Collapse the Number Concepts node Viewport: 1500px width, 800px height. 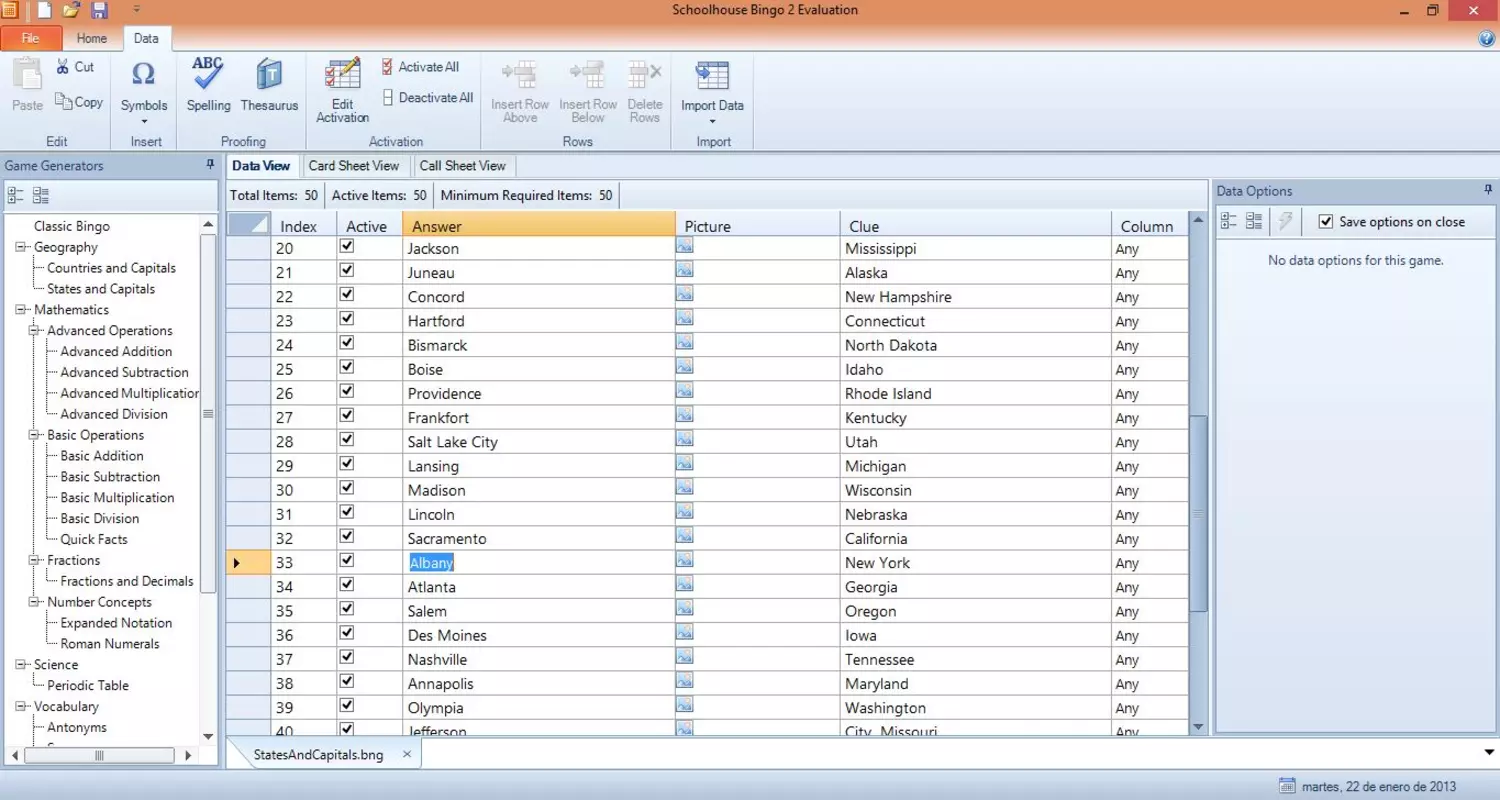(x=34, y=602)
